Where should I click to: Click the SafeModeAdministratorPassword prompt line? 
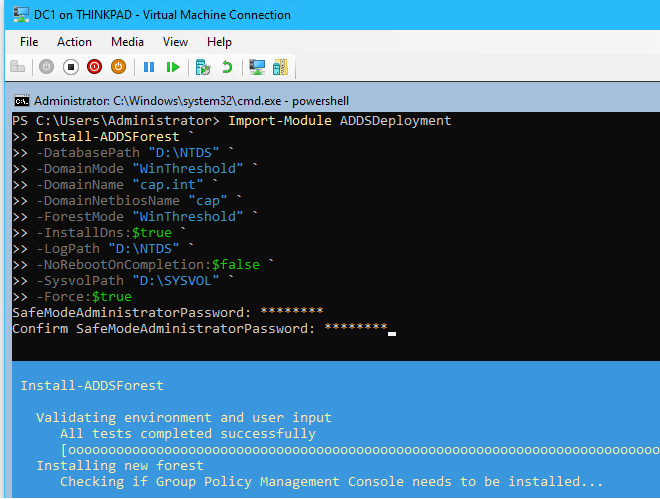[168, 313]
